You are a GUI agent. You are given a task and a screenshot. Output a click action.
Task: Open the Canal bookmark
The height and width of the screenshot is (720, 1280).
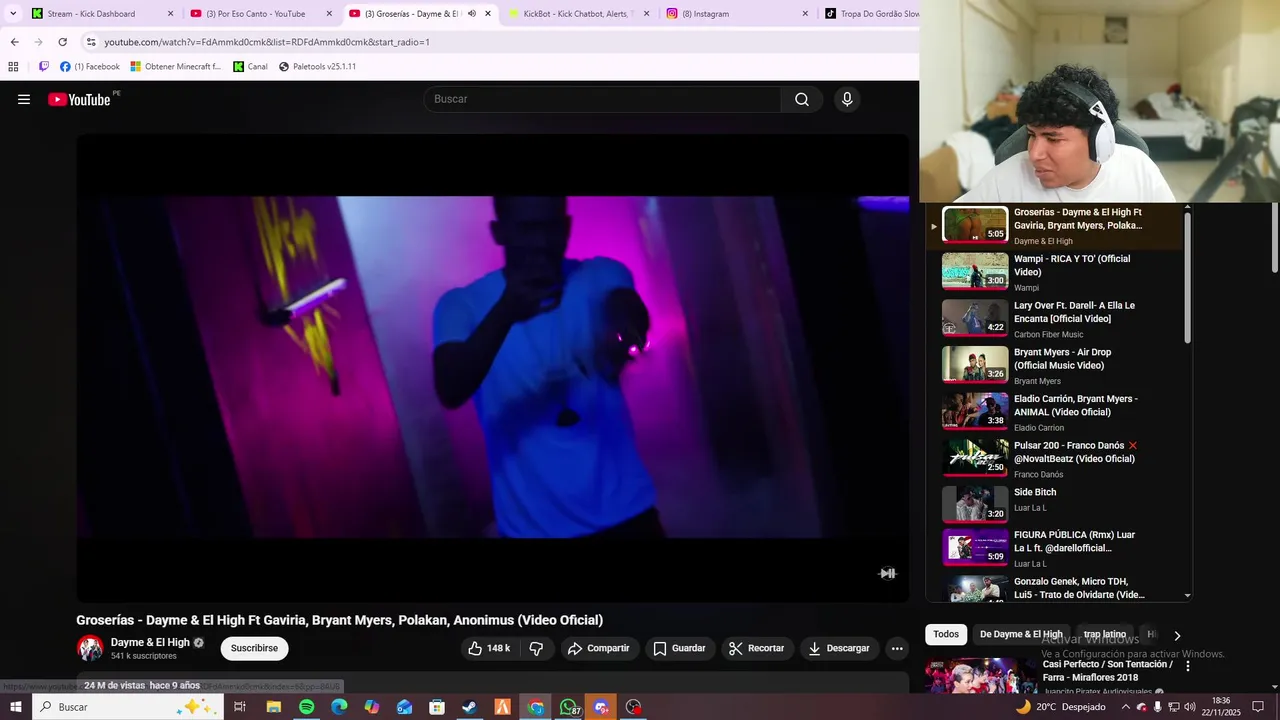[x=250, y=67]
